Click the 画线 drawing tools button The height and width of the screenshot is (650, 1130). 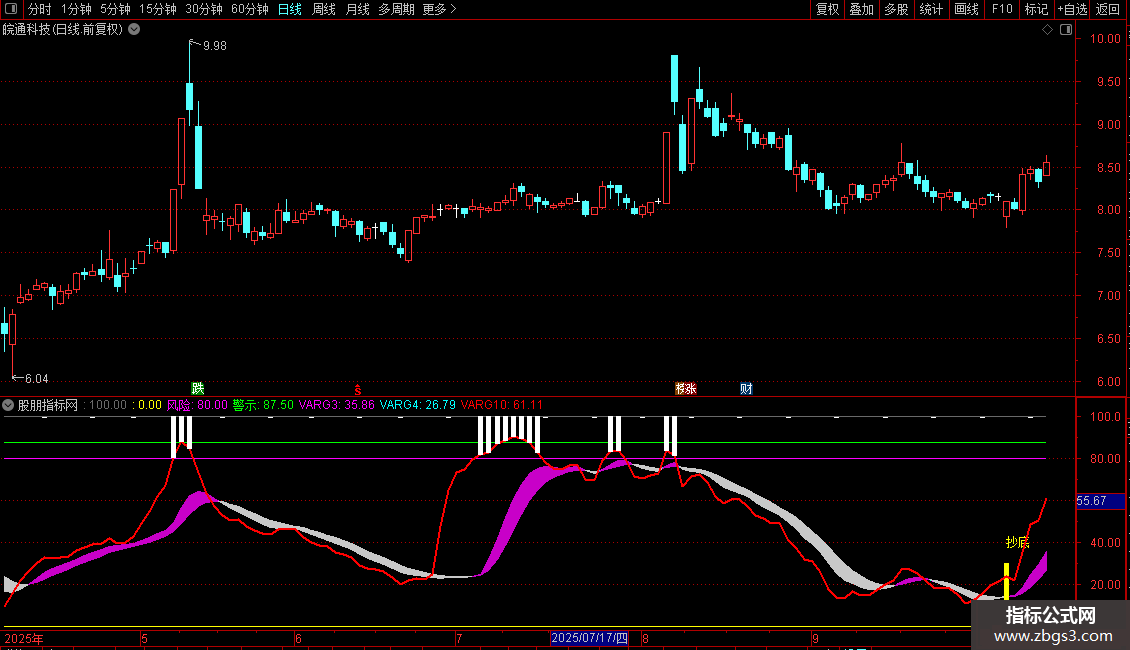tap(966, 10)
